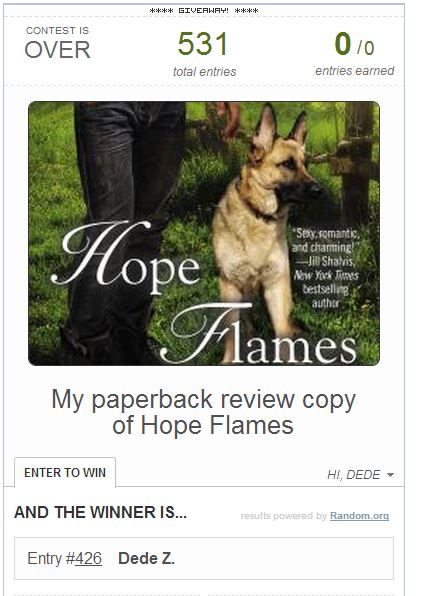Click the winner entry row box
The width and height of the screenshot is (422, 596).
(204, 558)
